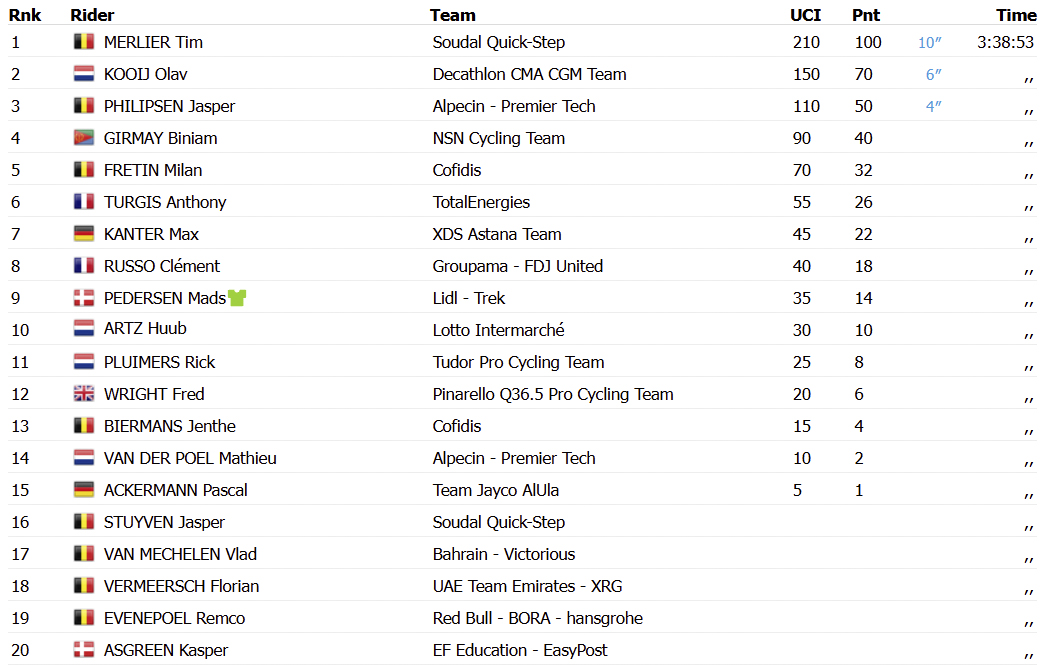Open rider page for PHILIPSEN Jasper

pos(169,106)
